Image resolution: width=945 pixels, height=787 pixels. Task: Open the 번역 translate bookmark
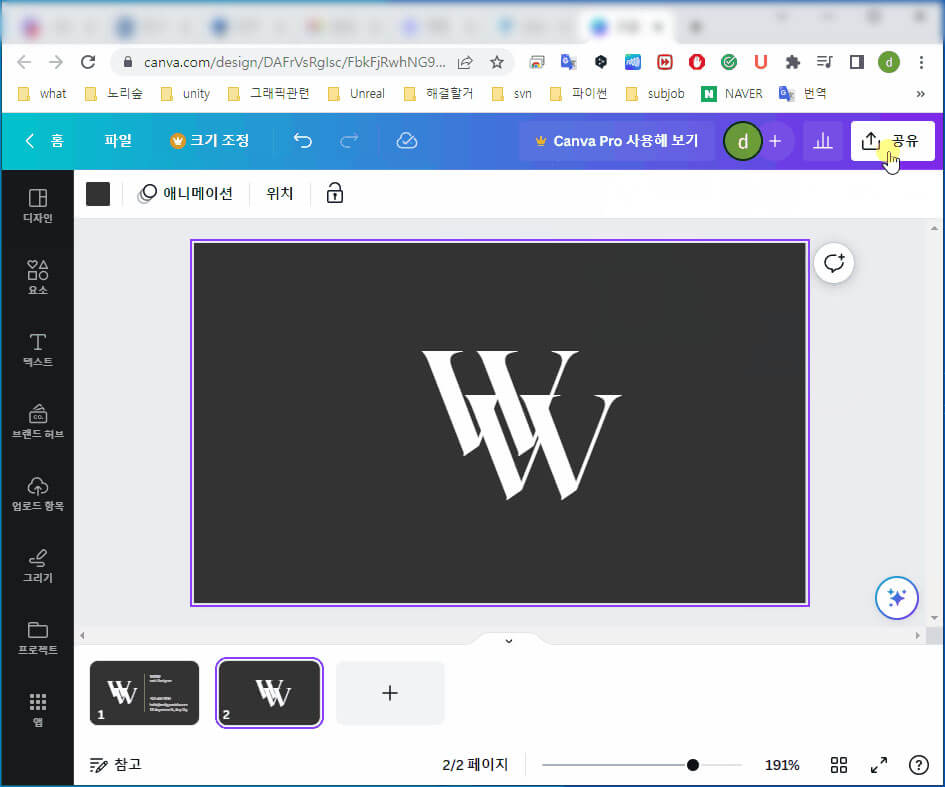point(802,93)
